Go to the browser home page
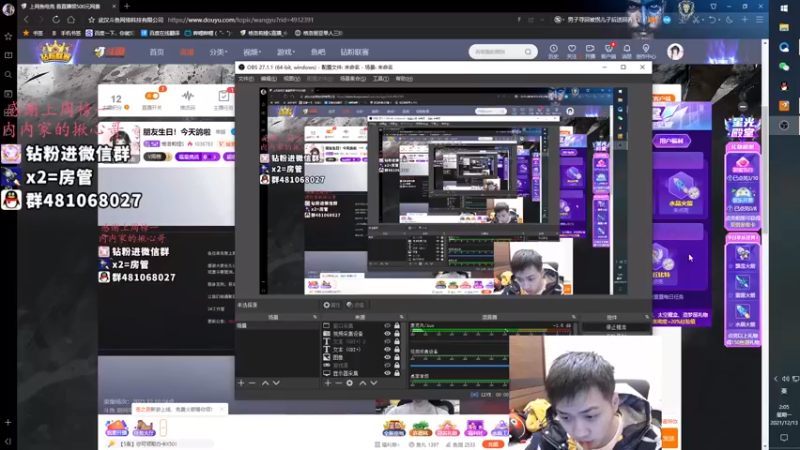This screenshot has height=450, width=800. click(x=71, y=20)
